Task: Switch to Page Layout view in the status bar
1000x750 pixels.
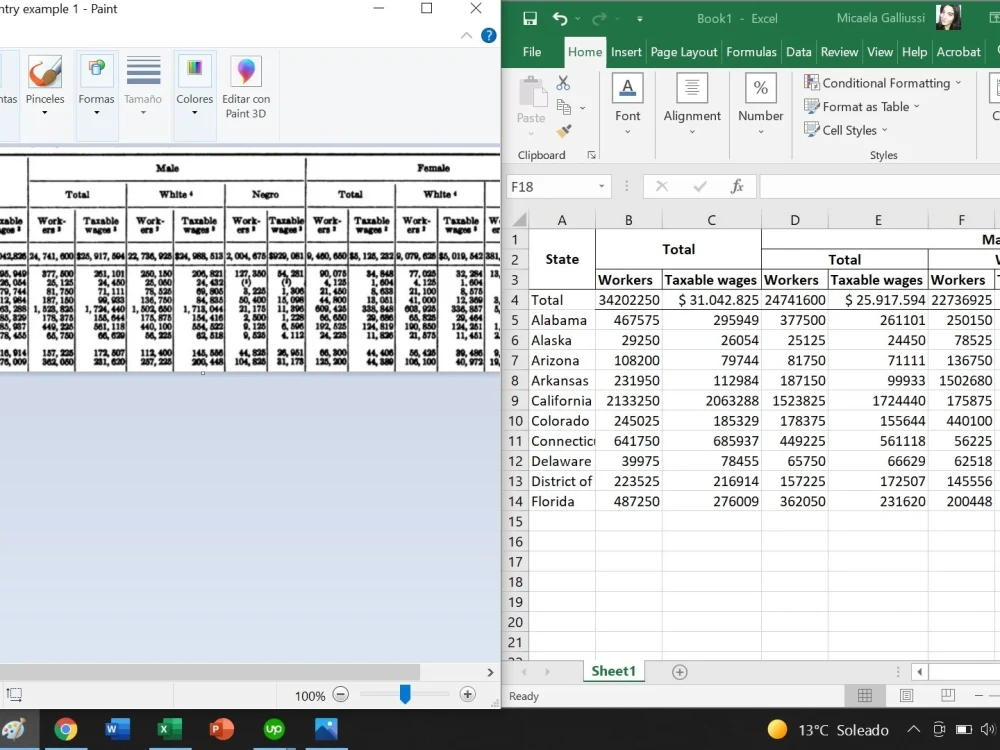Action: pos(906,695)
